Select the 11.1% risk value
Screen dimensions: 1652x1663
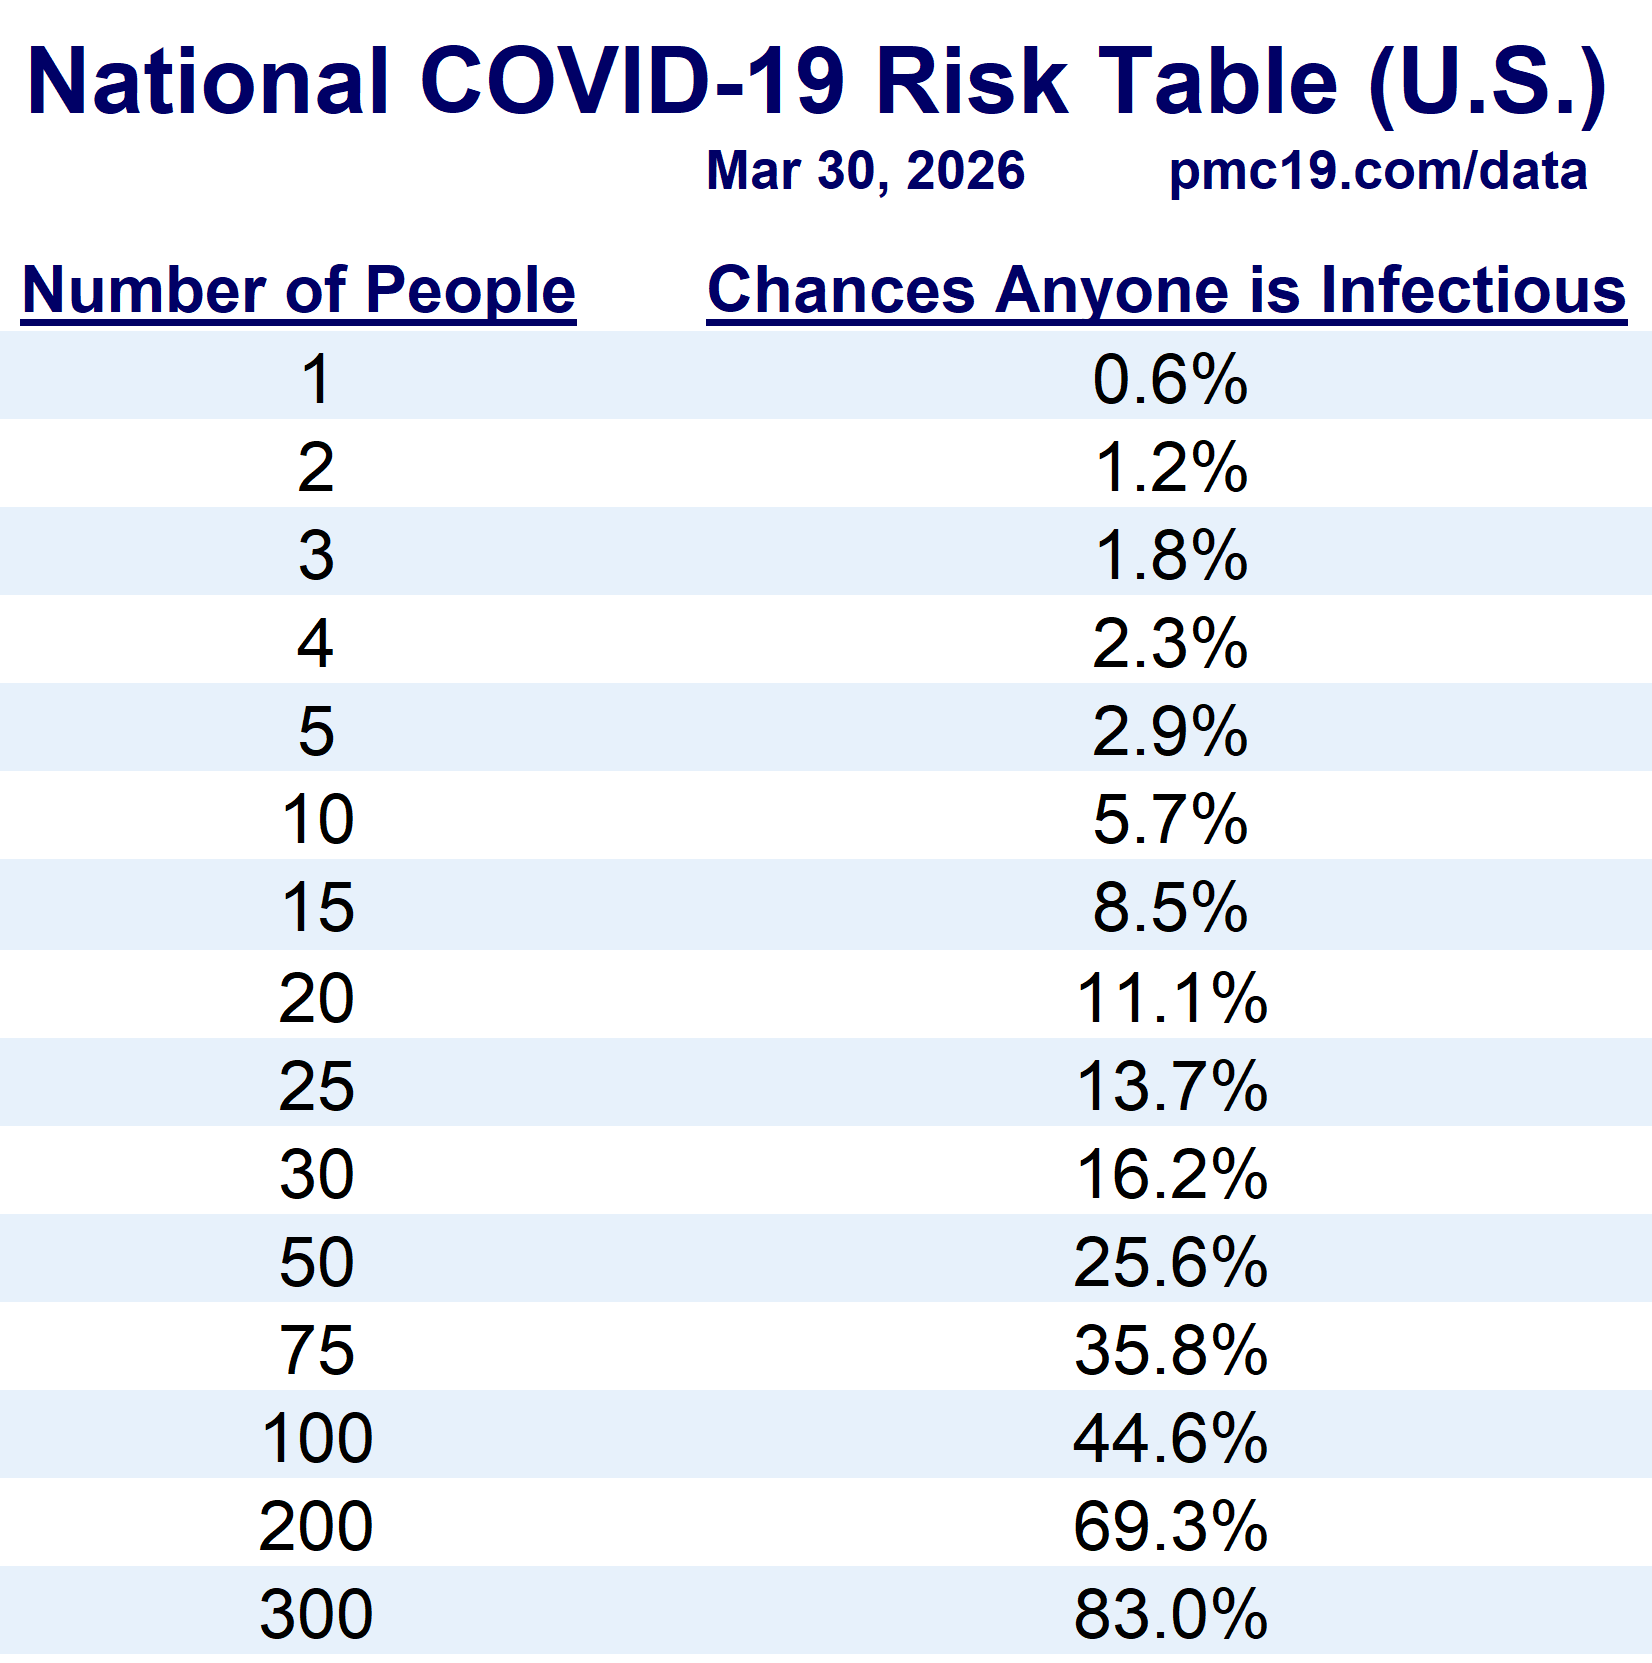tap(1171, 998)
